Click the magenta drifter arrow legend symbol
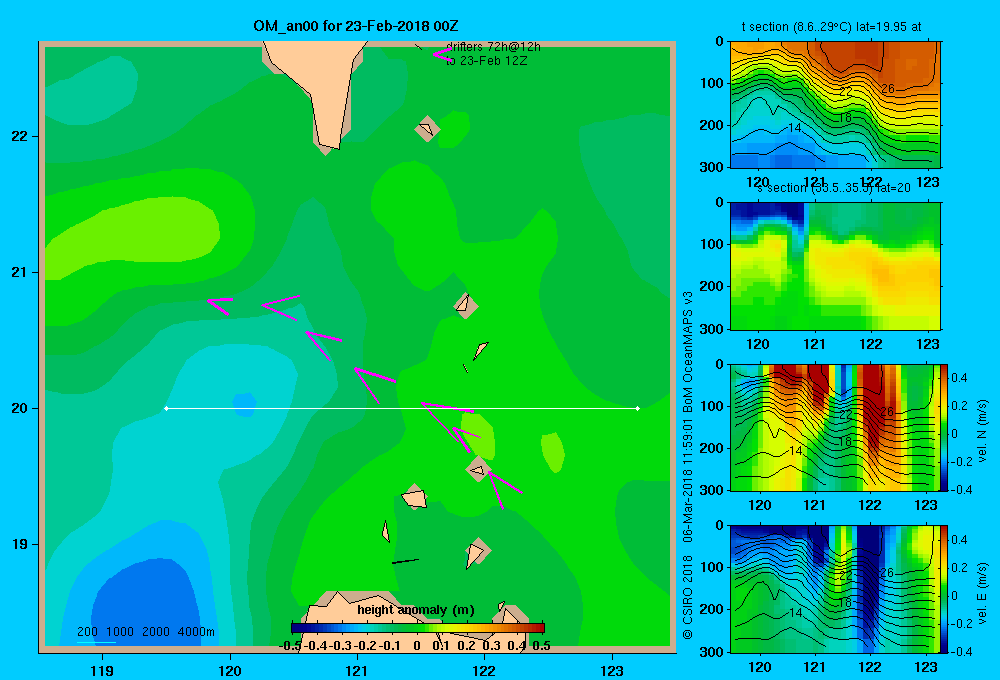 [x=442, y=54]
